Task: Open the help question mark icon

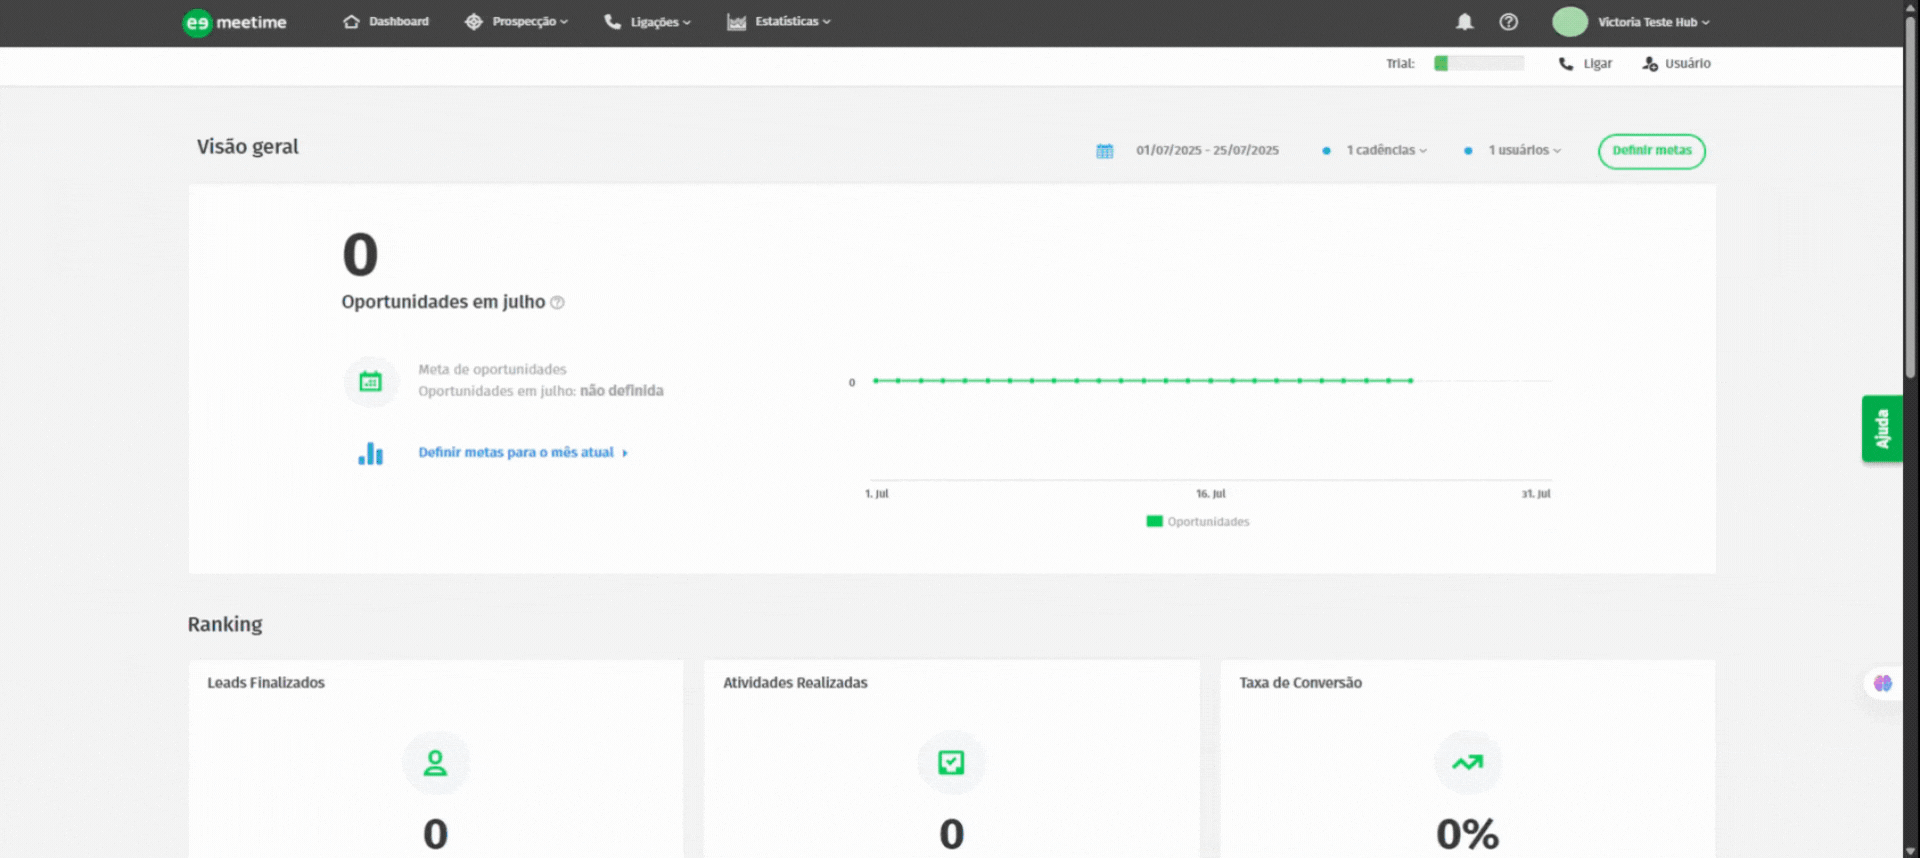Action: pos(1509,21)
